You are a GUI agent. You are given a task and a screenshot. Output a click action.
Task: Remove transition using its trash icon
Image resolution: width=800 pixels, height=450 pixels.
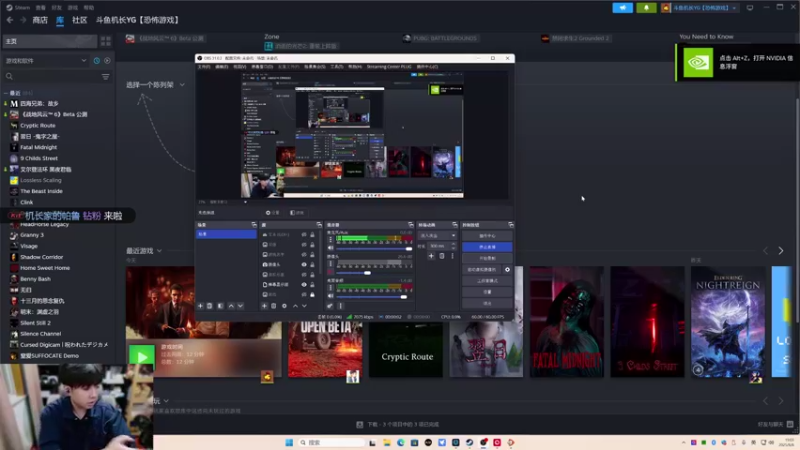pos(442,256)
